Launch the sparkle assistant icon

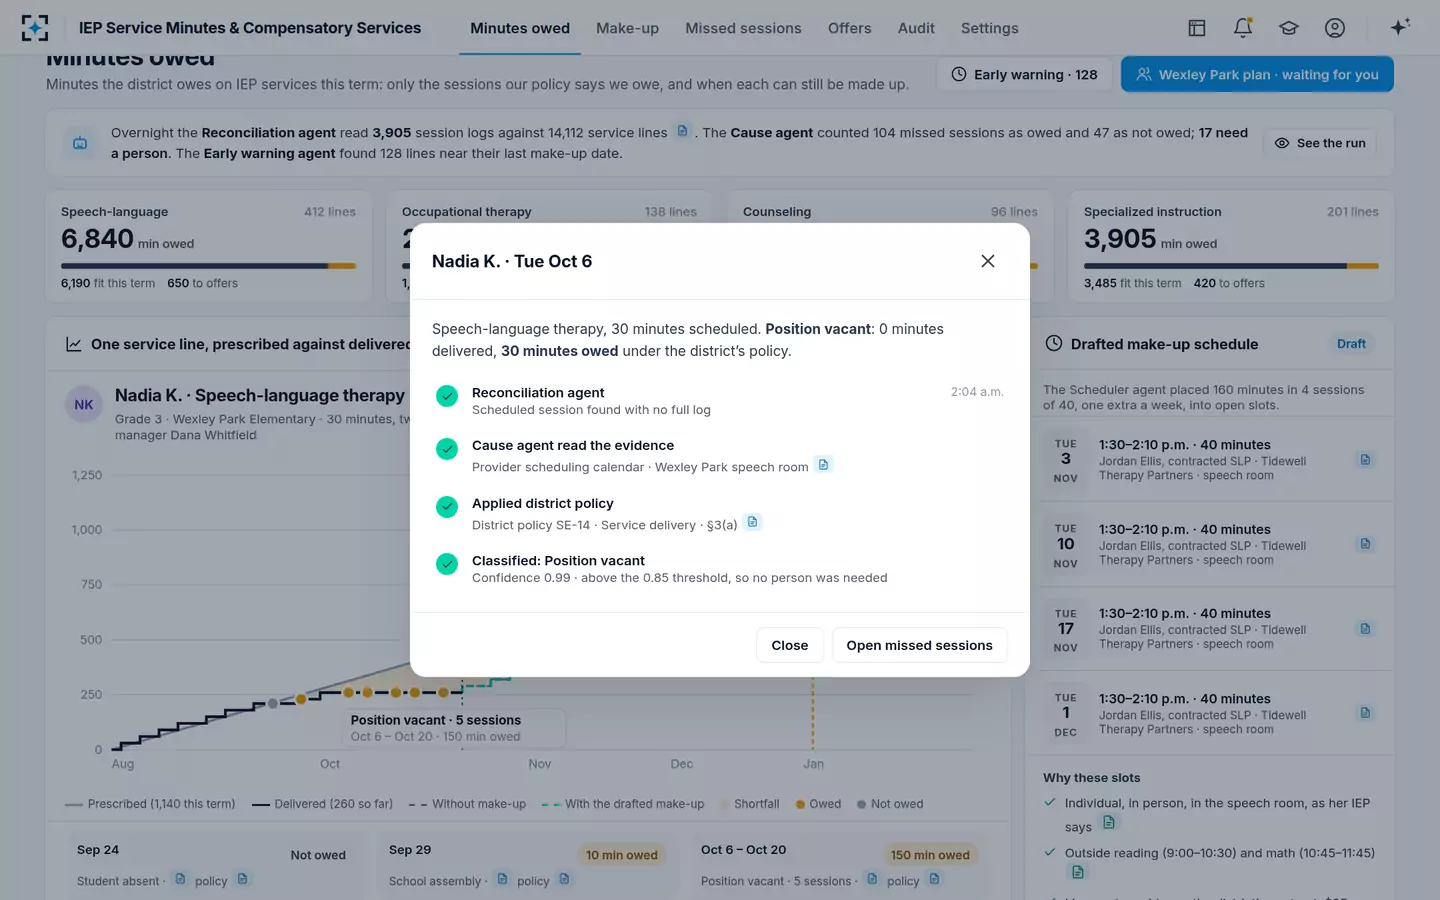point(1400,27)
